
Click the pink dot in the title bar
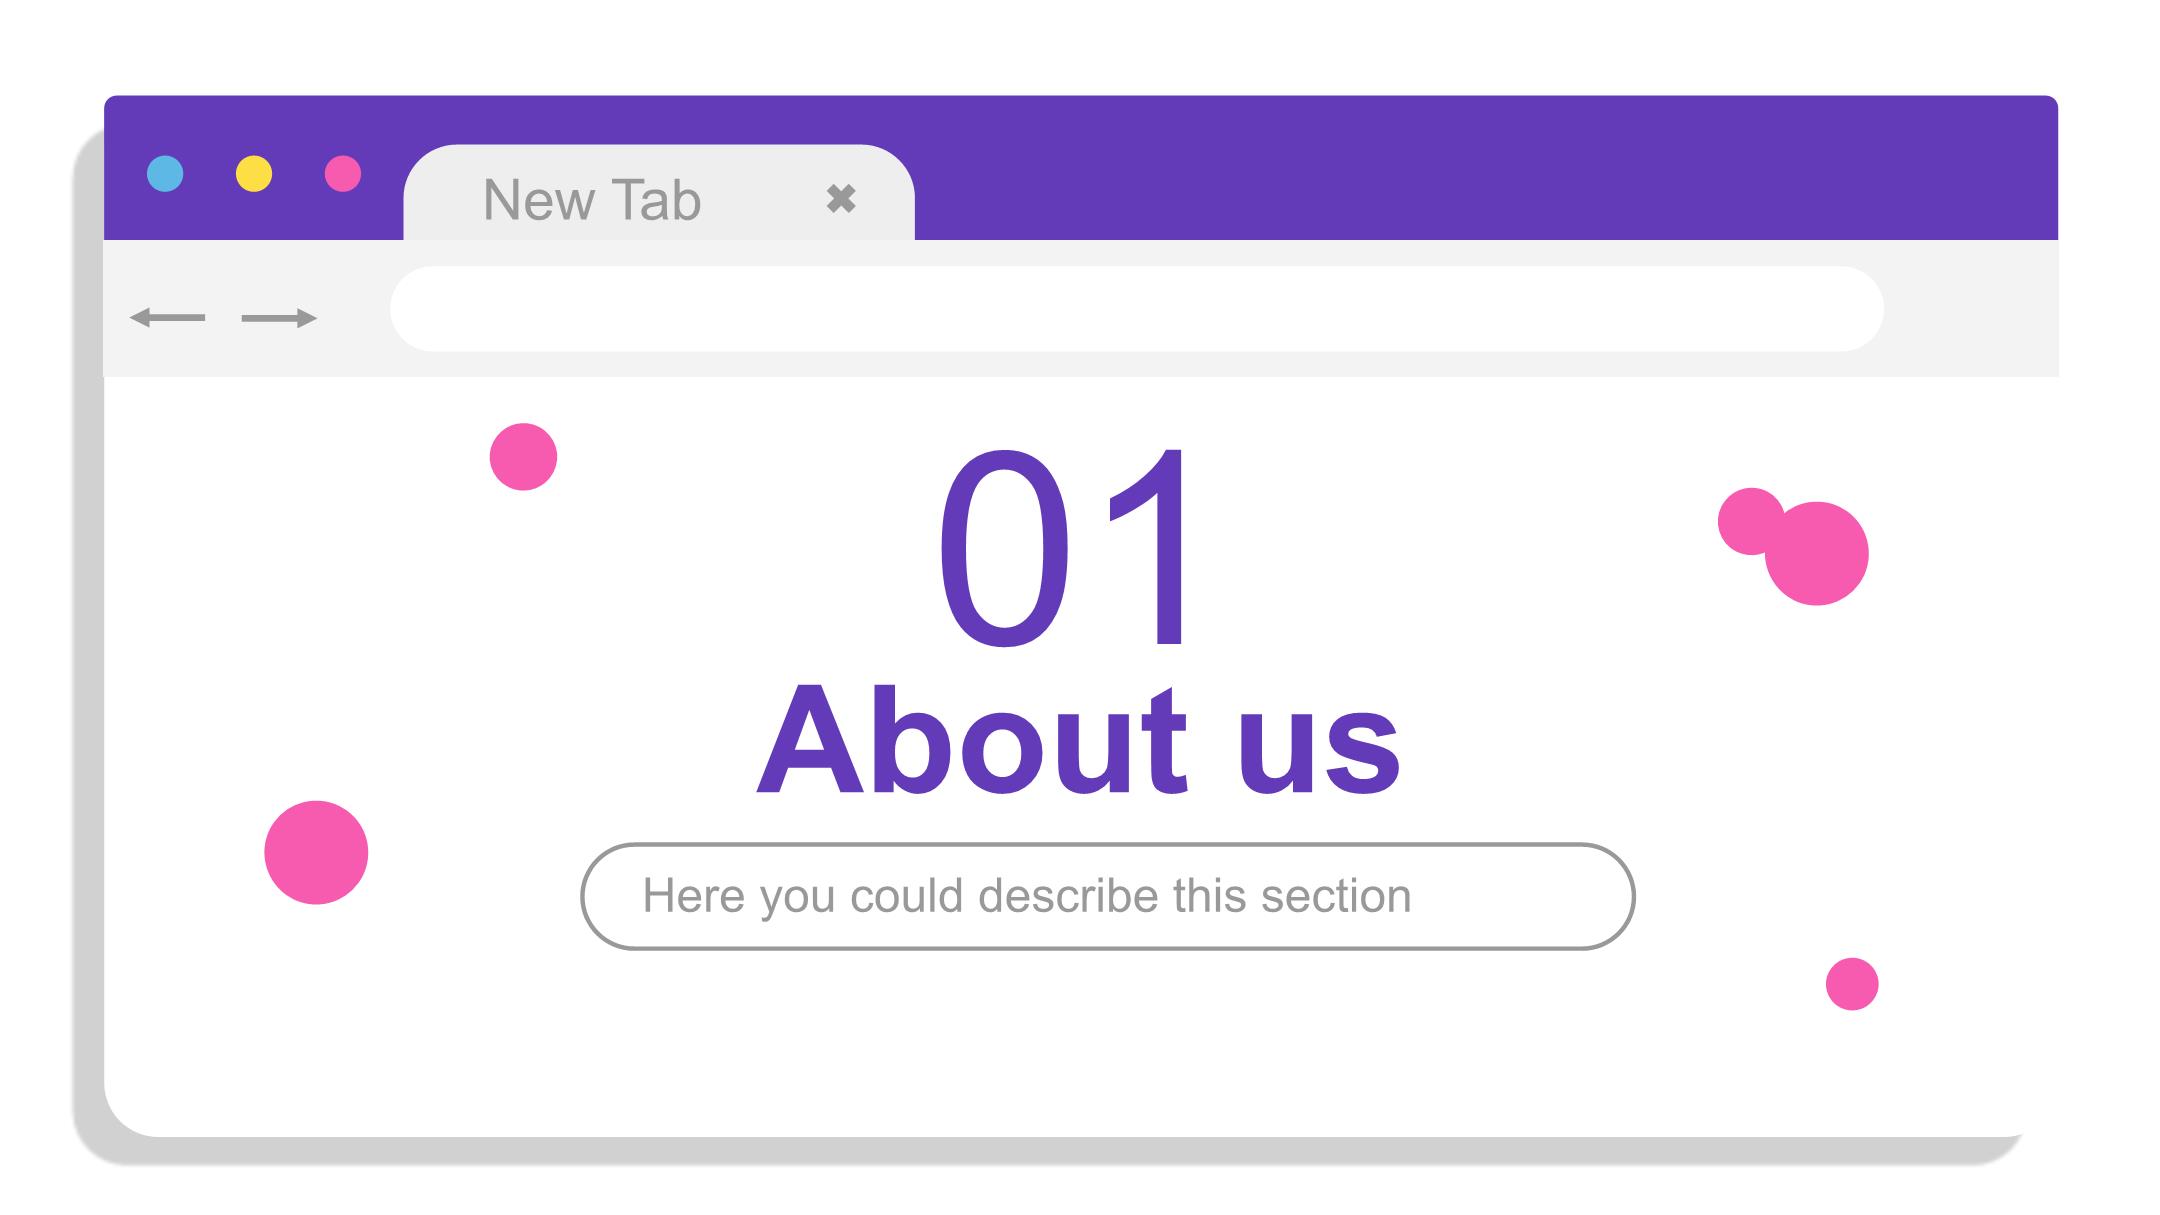[343, 173]
